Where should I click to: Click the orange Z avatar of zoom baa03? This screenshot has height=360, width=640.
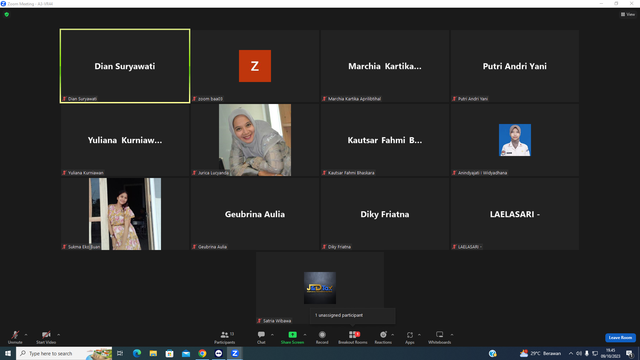(255, 66)
